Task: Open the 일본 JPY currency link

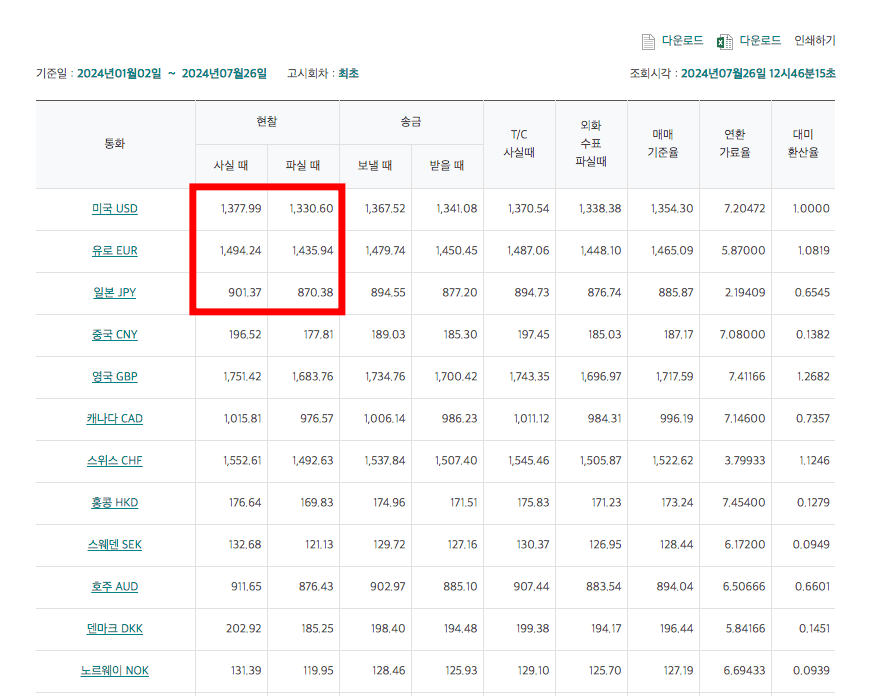Action: pos(115,293)
